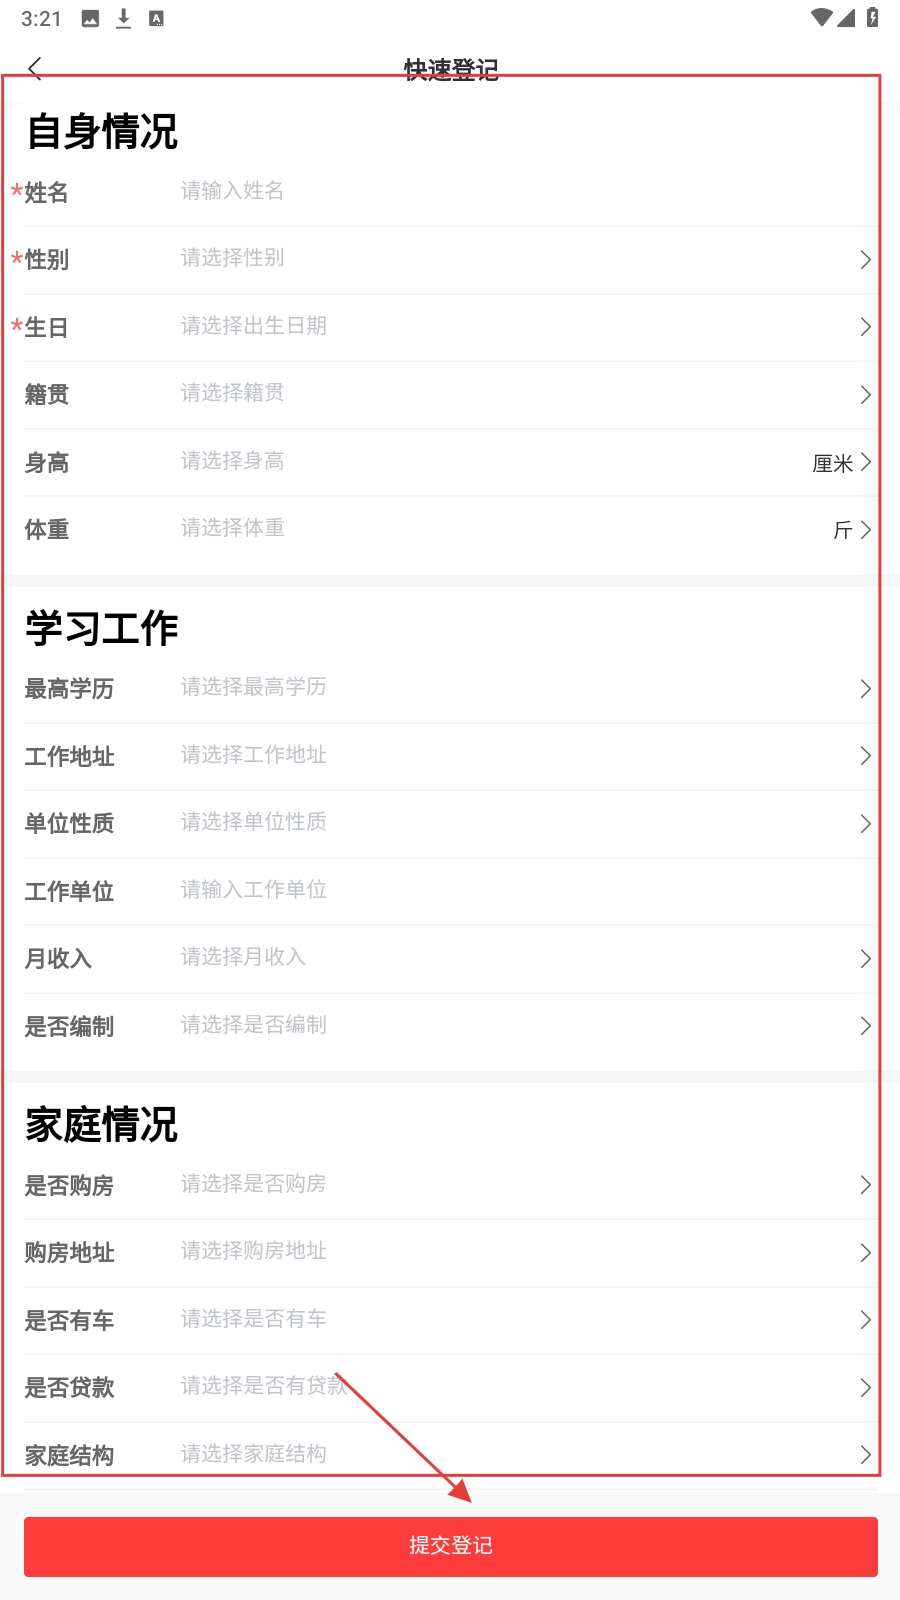The height and width of the screenshot is (1600, 900).
Task: Choose the 是否编制 option row
Action: pos(450,1027)
